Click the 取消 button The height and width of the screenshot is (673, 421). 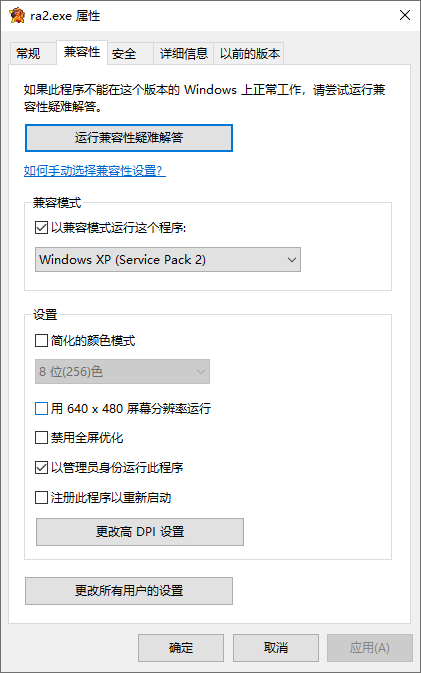(x=276, y=648)
